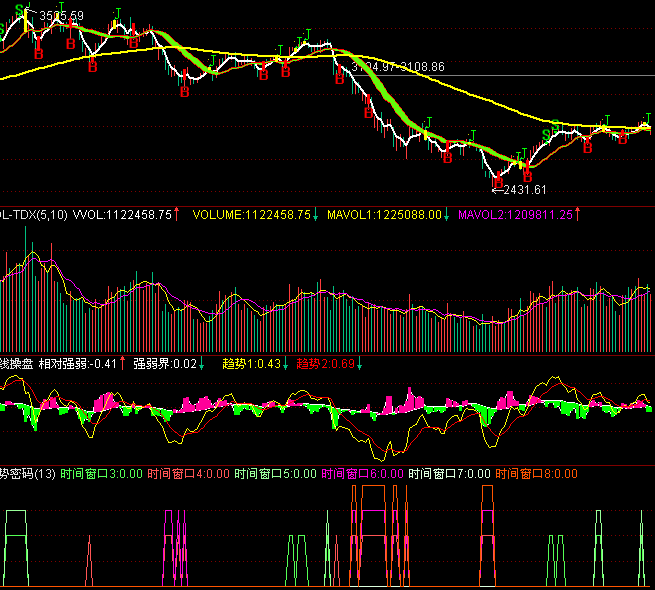Click the green S marker beside 3505.59 high
Image resolution: width=655 pixels, height=590 pixels.
[x=20, y=9]
